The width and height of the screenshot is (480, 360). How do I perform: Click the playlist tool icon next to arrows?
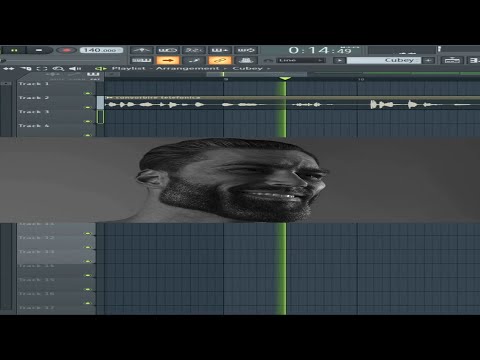[x=25, y=69]
